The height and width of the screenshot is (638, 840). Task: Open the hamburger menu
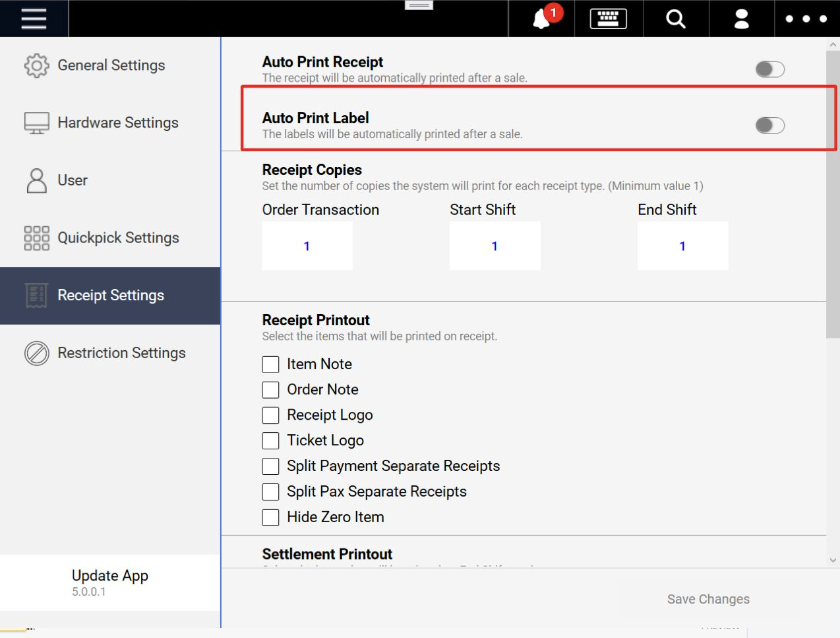coord(34,19)
